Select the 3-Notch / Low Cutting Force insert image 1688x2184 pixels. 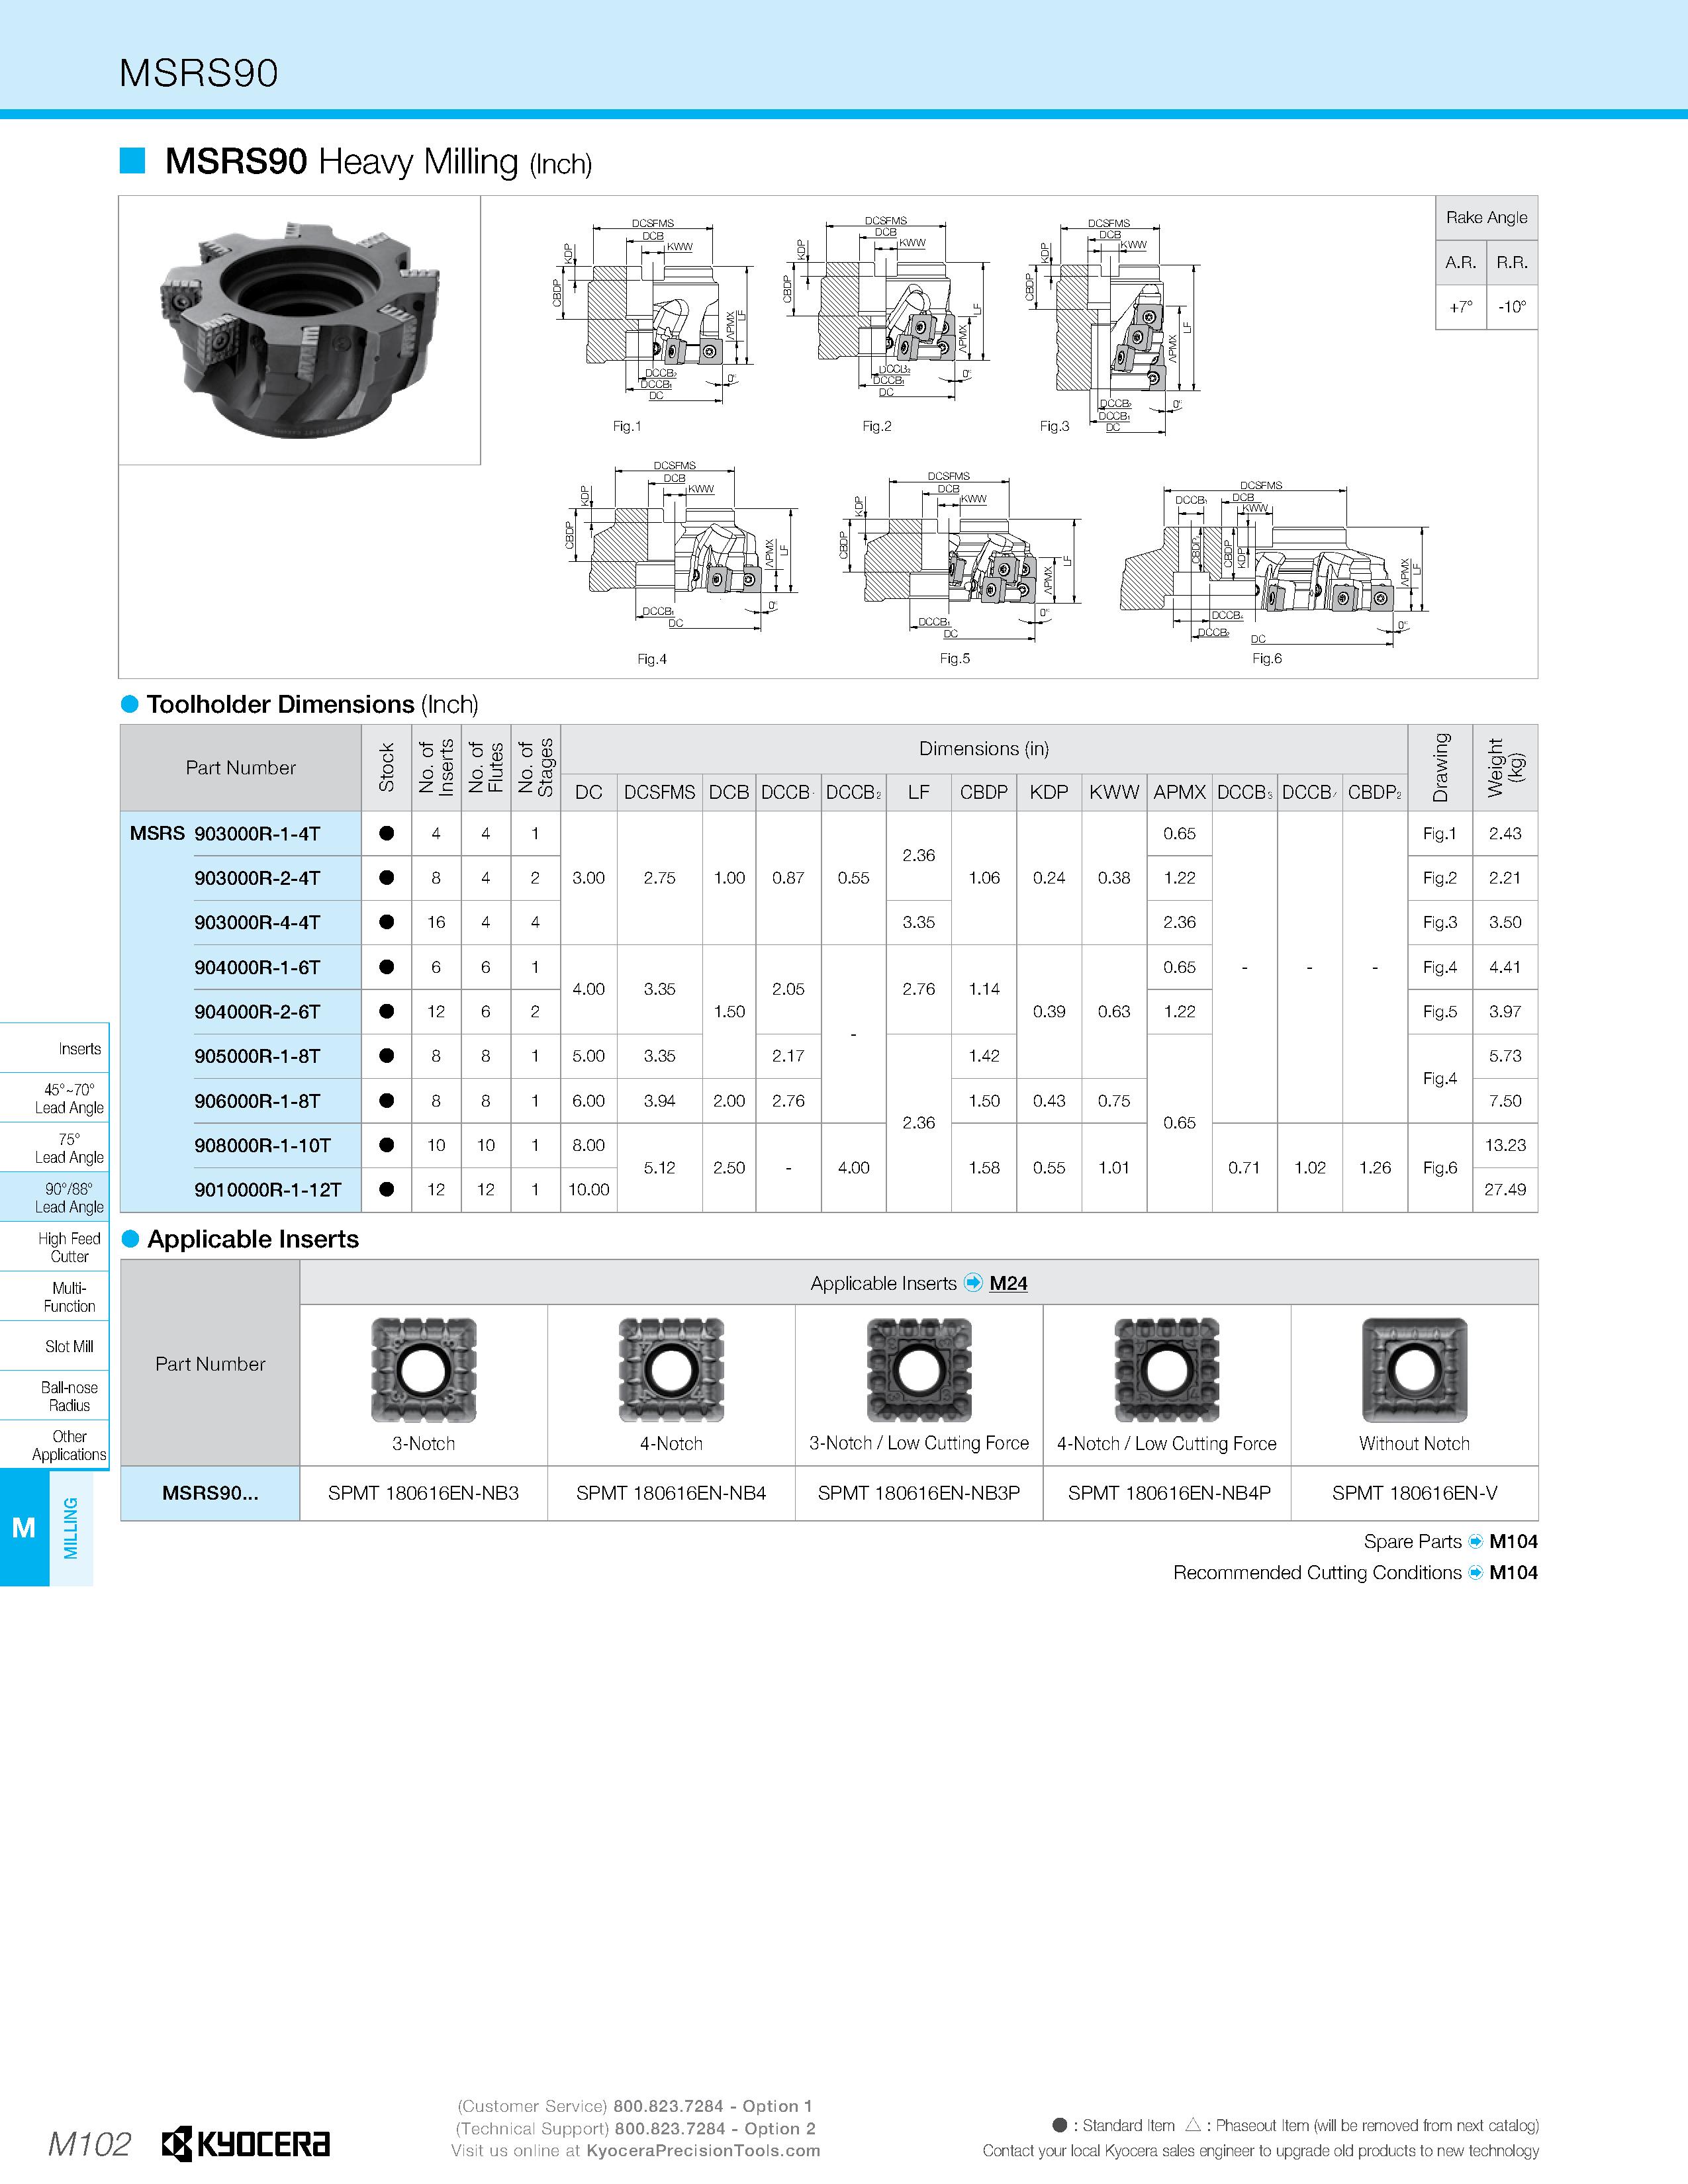[919, 1370]
